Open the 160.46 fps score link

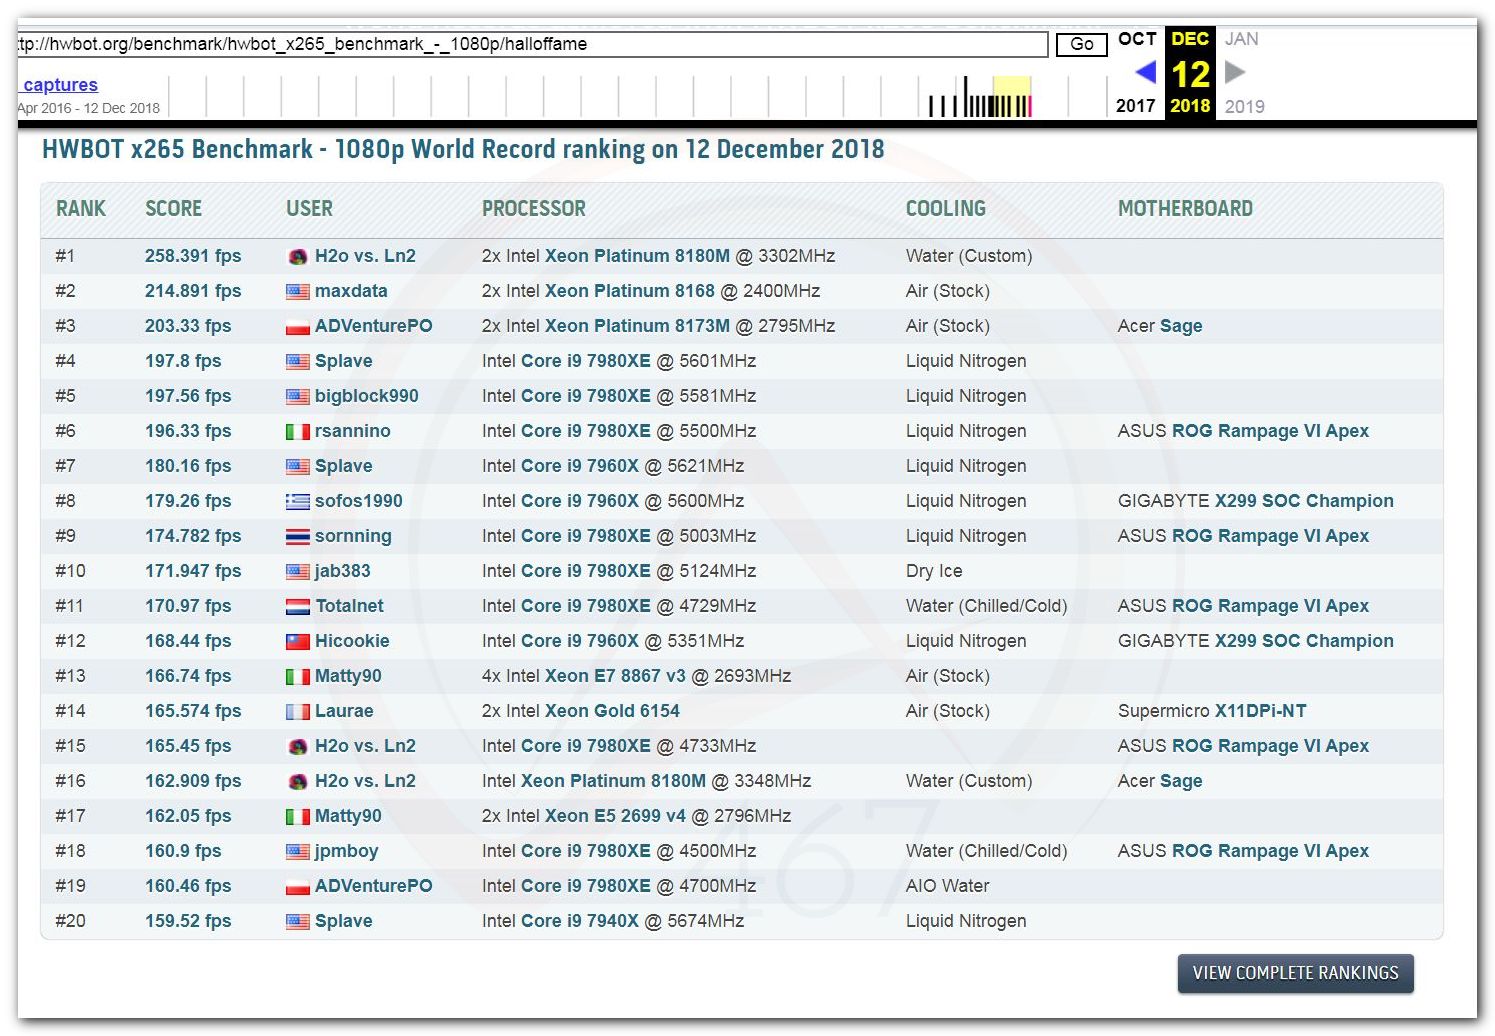[x=188, y=886]
